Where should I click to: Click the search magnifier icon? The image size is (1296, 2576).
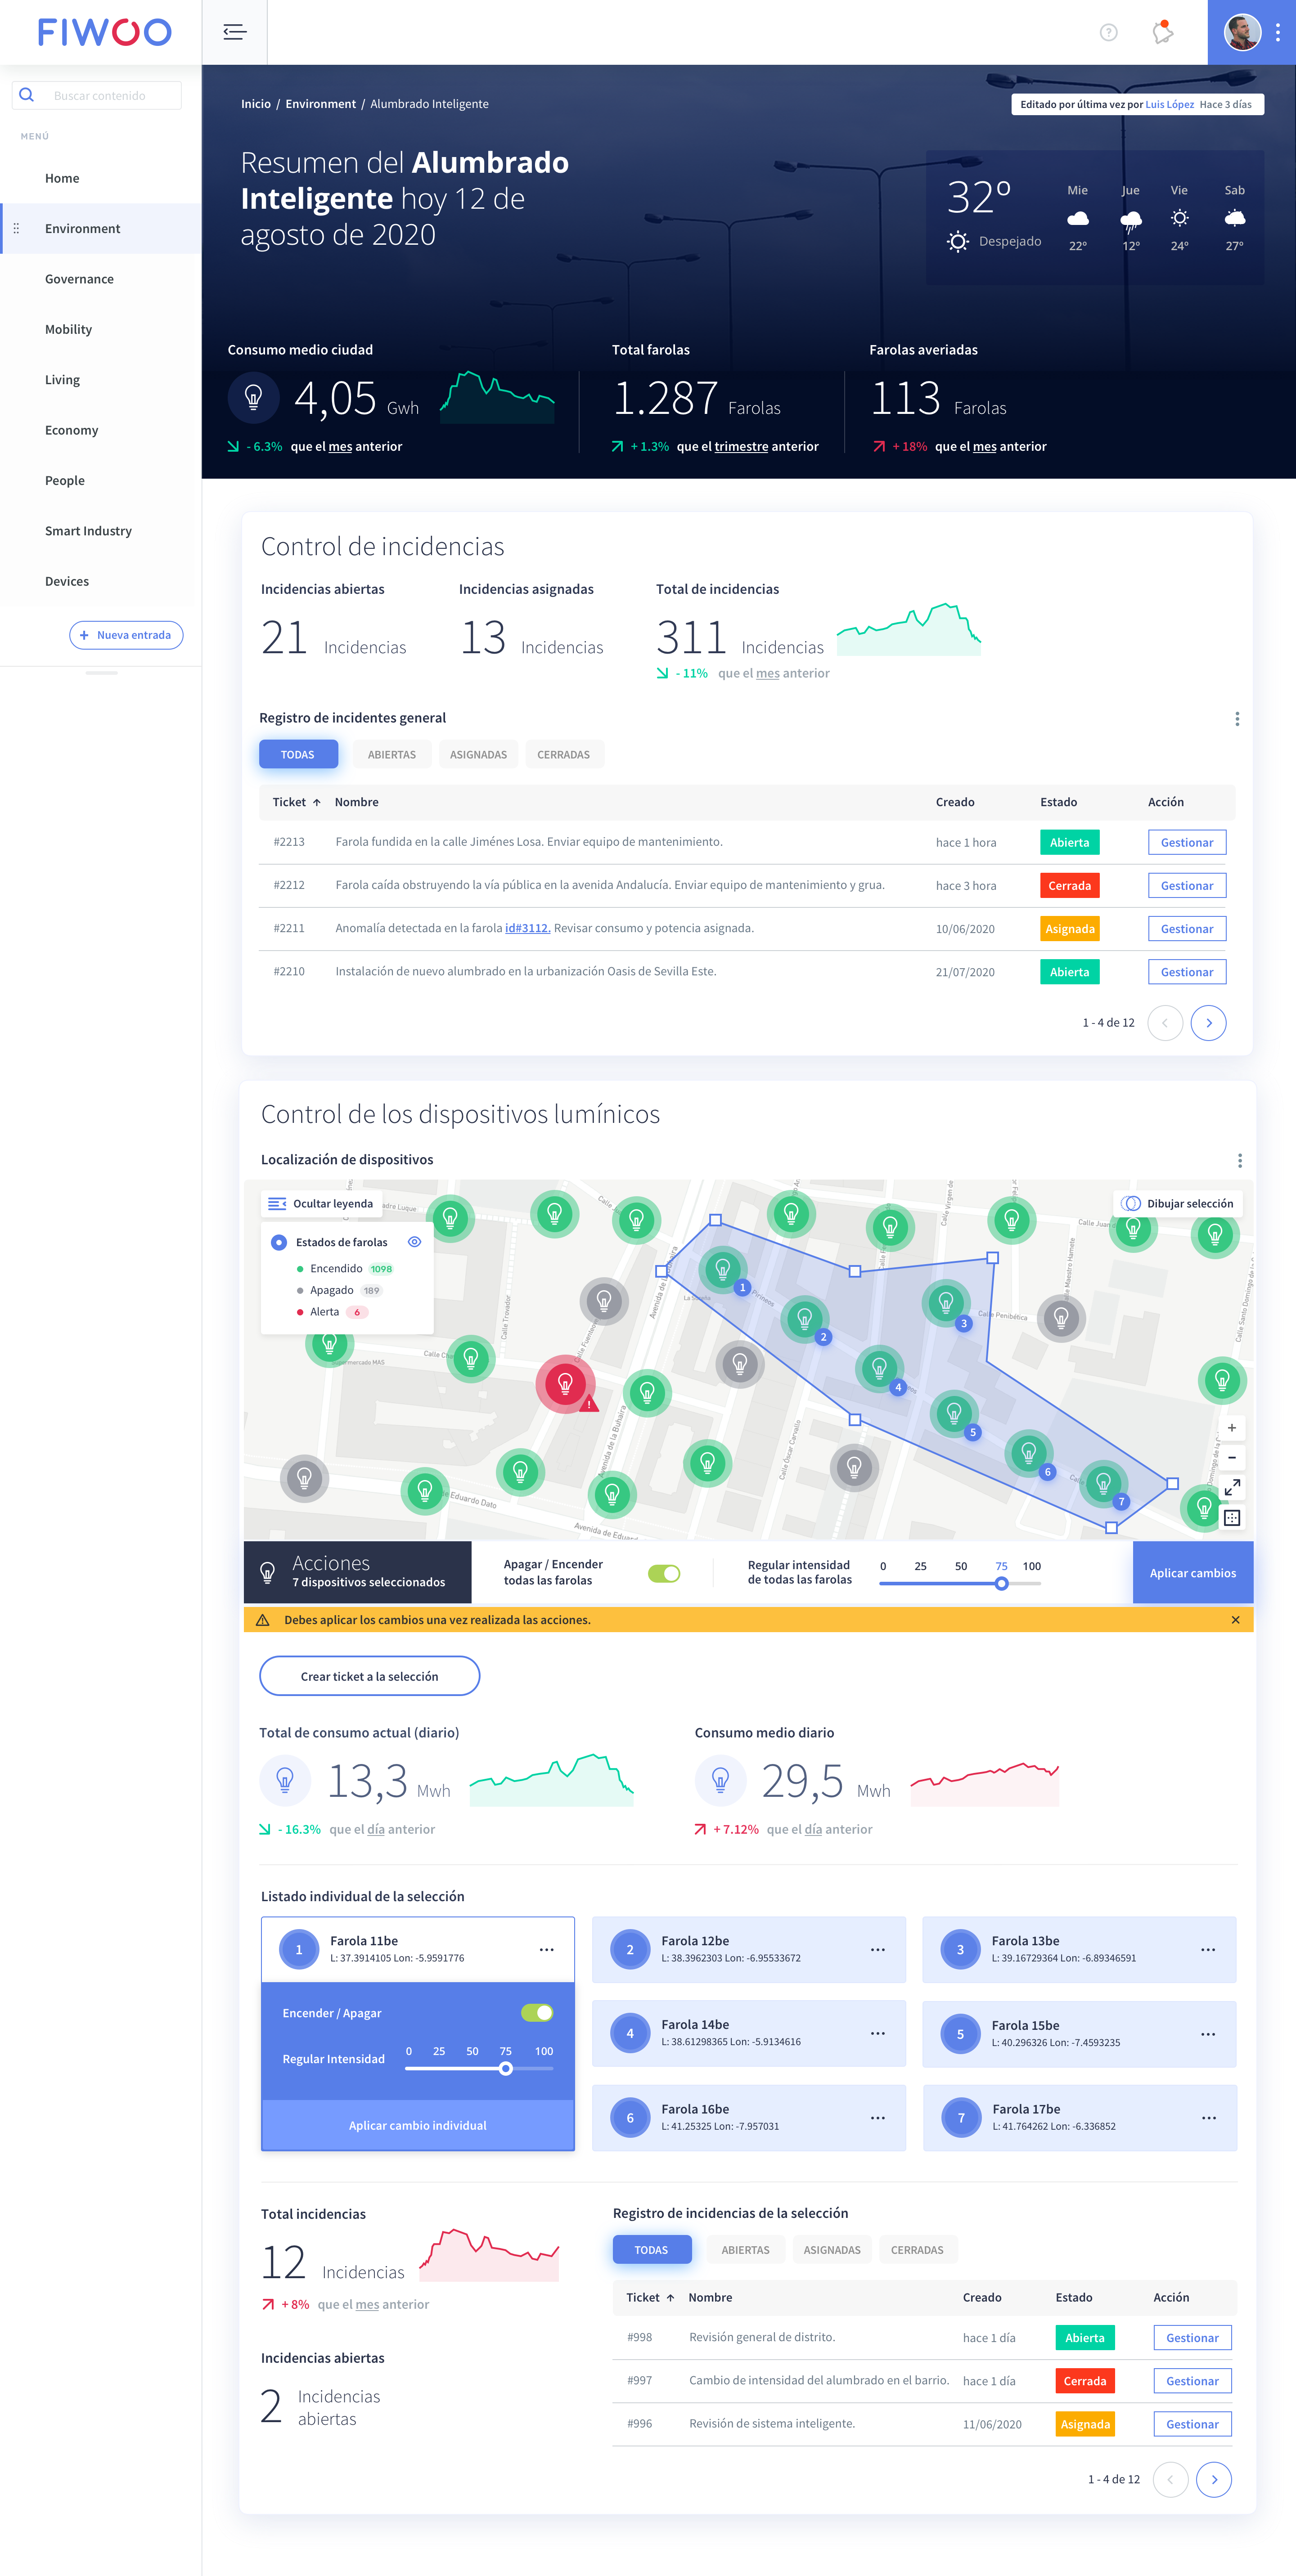click(x=27, y=95)
